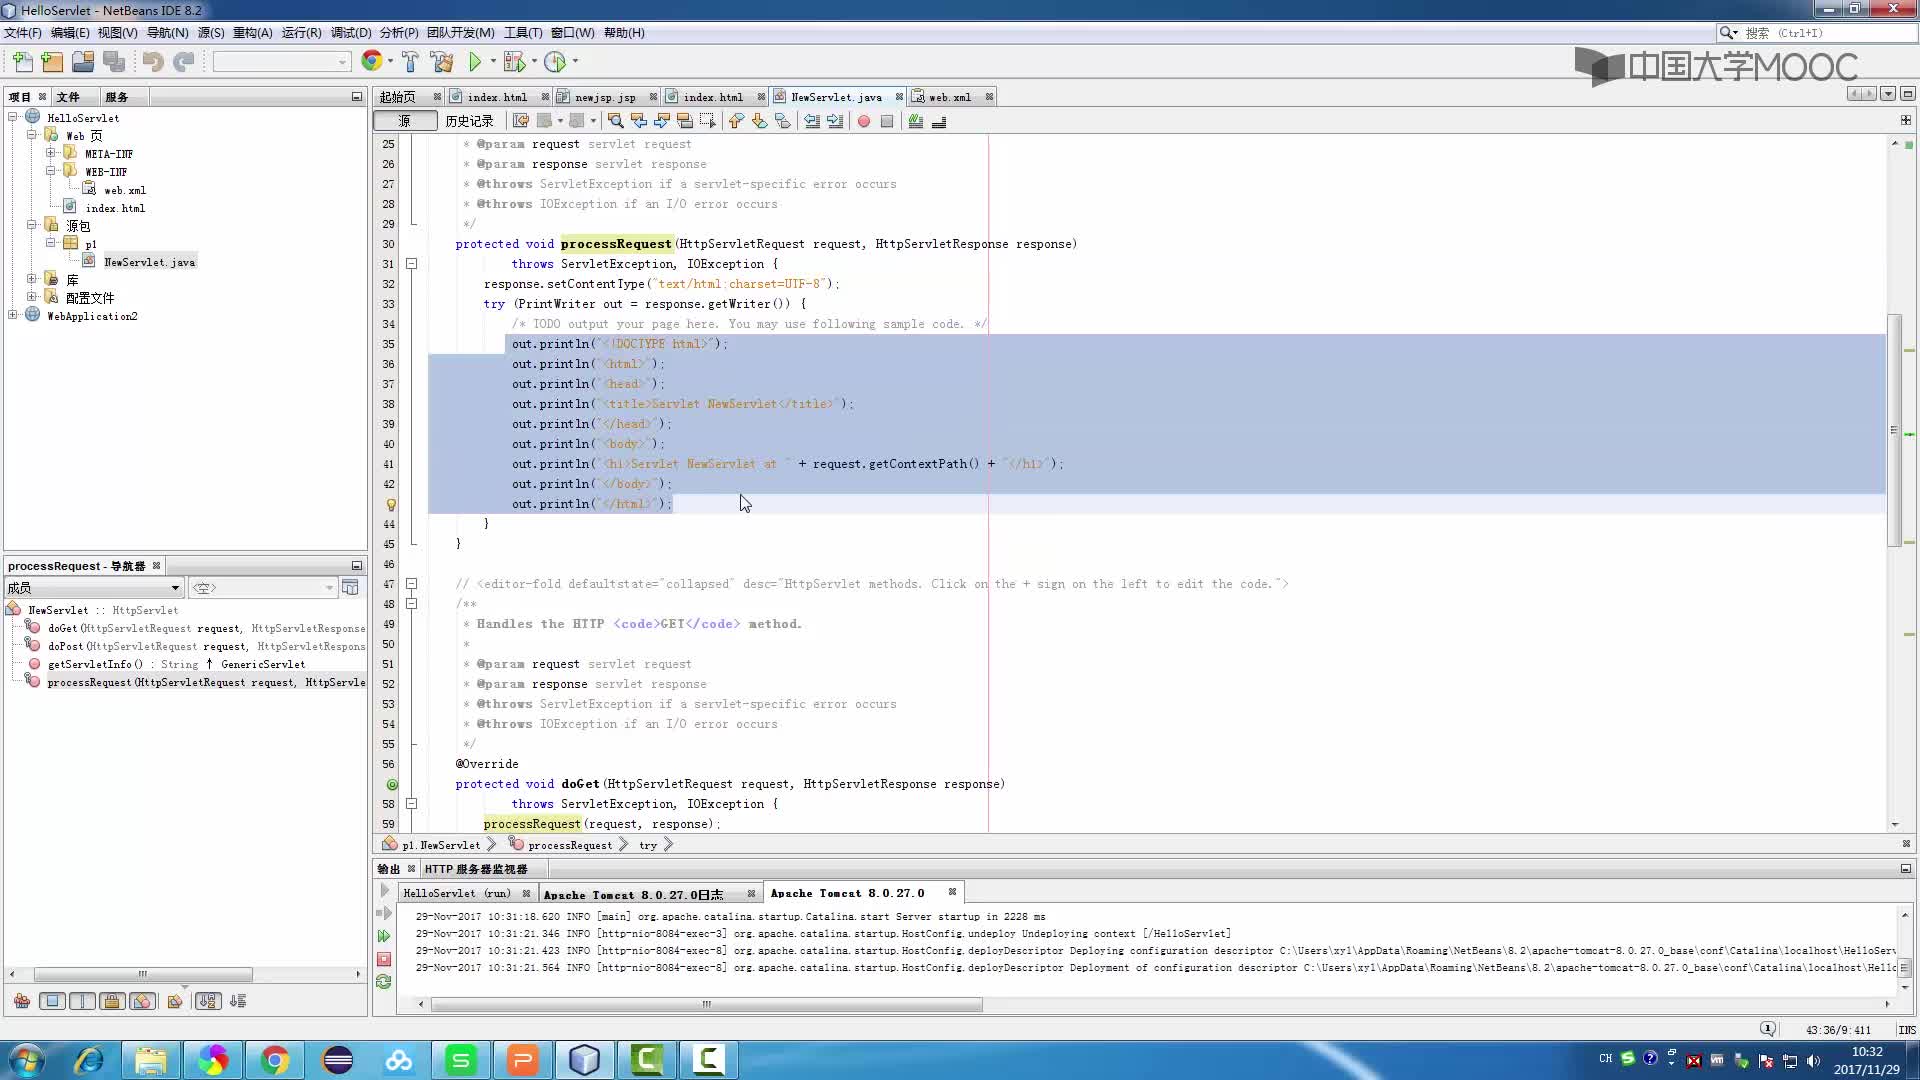Click the Refresh server icon in the output panel
This screenshot has height=1080, width=1920.
384,982
